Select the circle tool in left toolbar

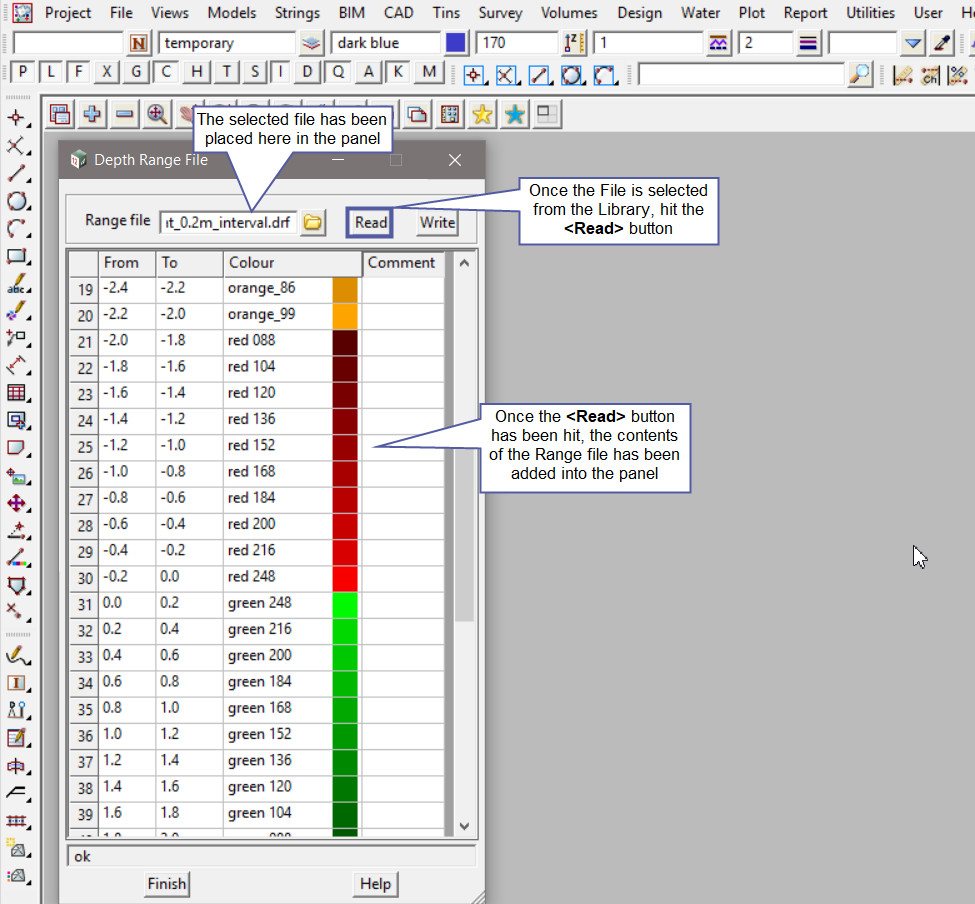pos(16,201)
